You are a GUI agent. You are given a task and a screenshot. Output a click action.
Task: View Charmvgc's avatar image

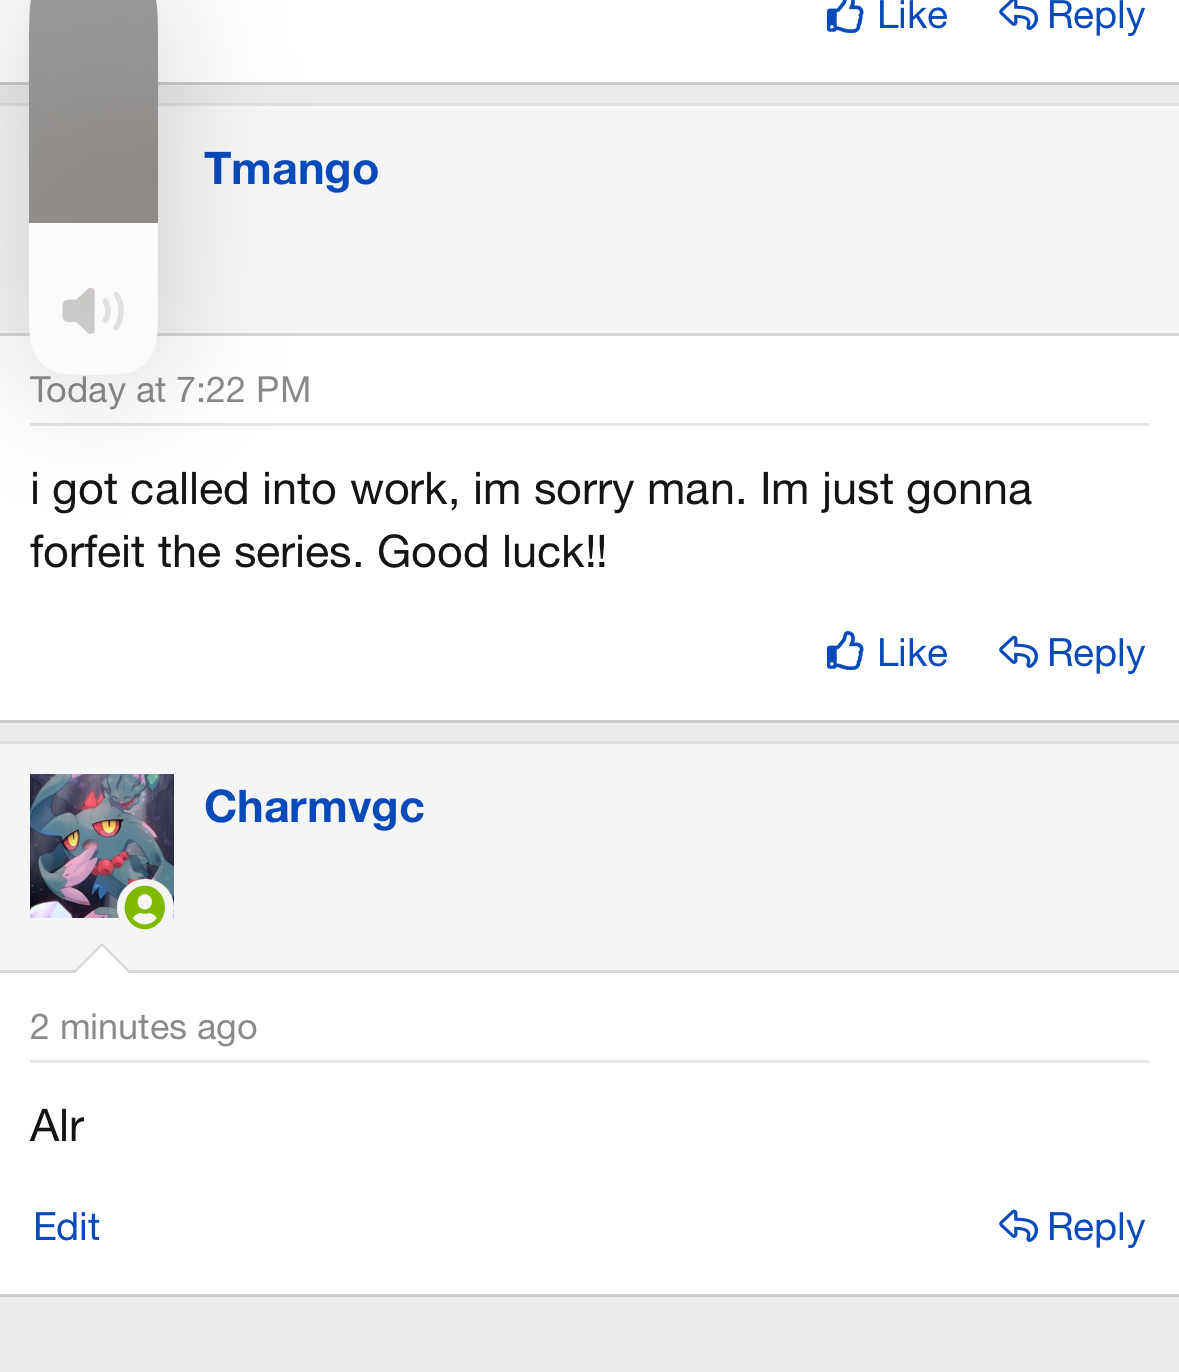102,846
